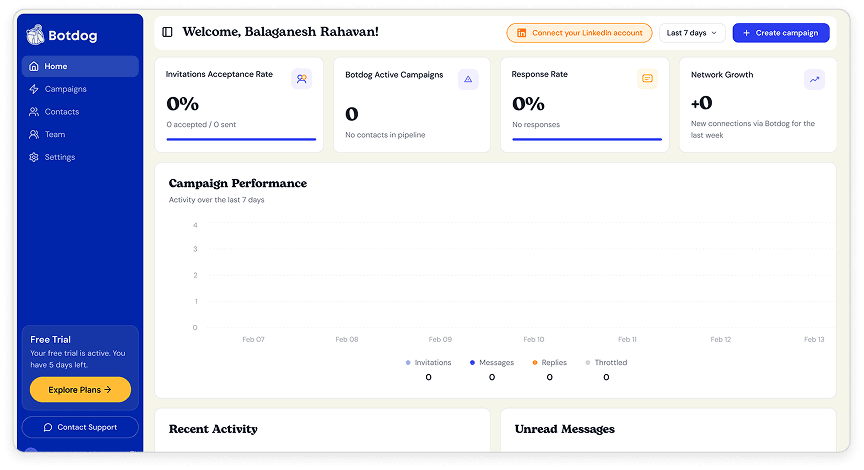Click the Team users icon in sidebar
The width and height of the screenshot is (864, 470).
(34, 134)
